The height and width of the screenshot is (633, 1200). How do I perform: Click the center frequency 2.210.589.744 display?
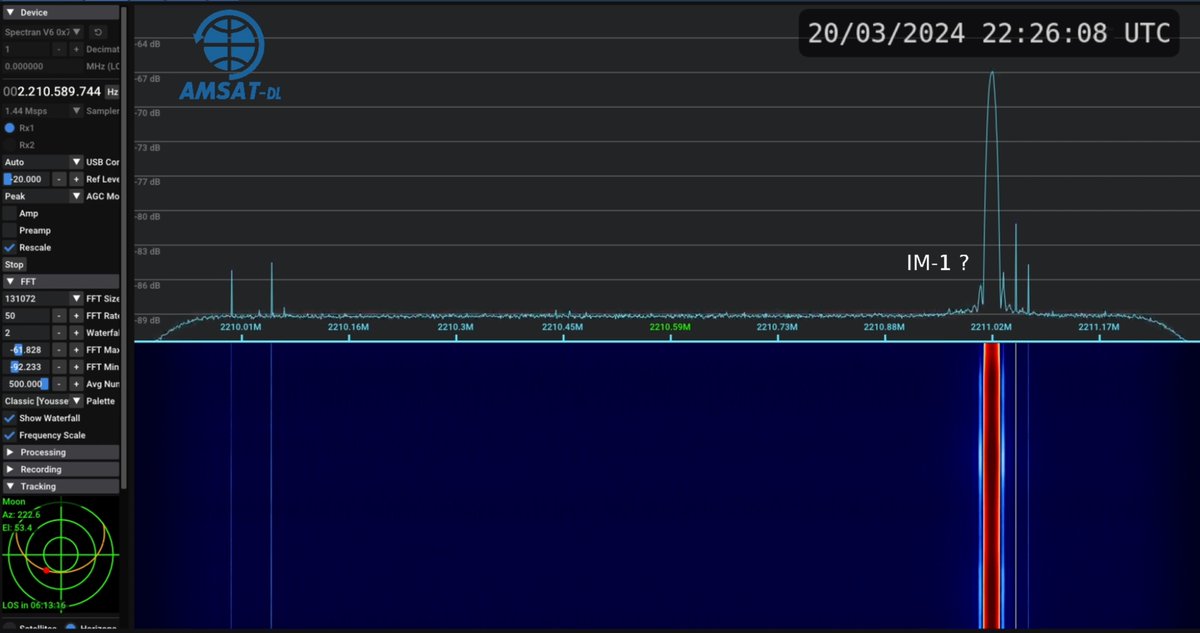pos(52,91)
